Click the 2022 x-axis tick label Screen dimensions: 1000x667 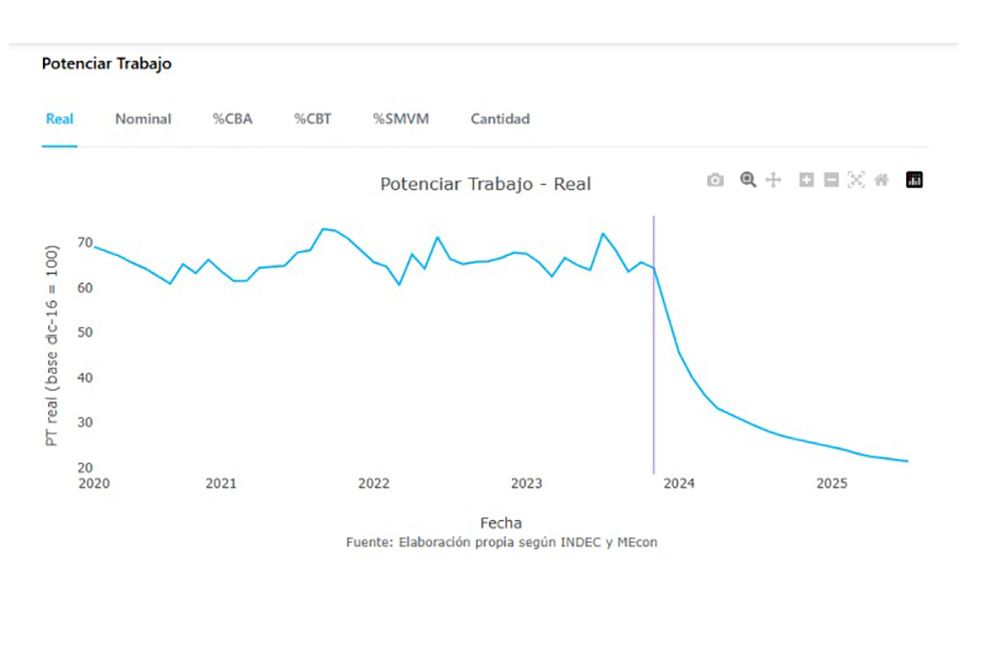click(x=374, y=484)
